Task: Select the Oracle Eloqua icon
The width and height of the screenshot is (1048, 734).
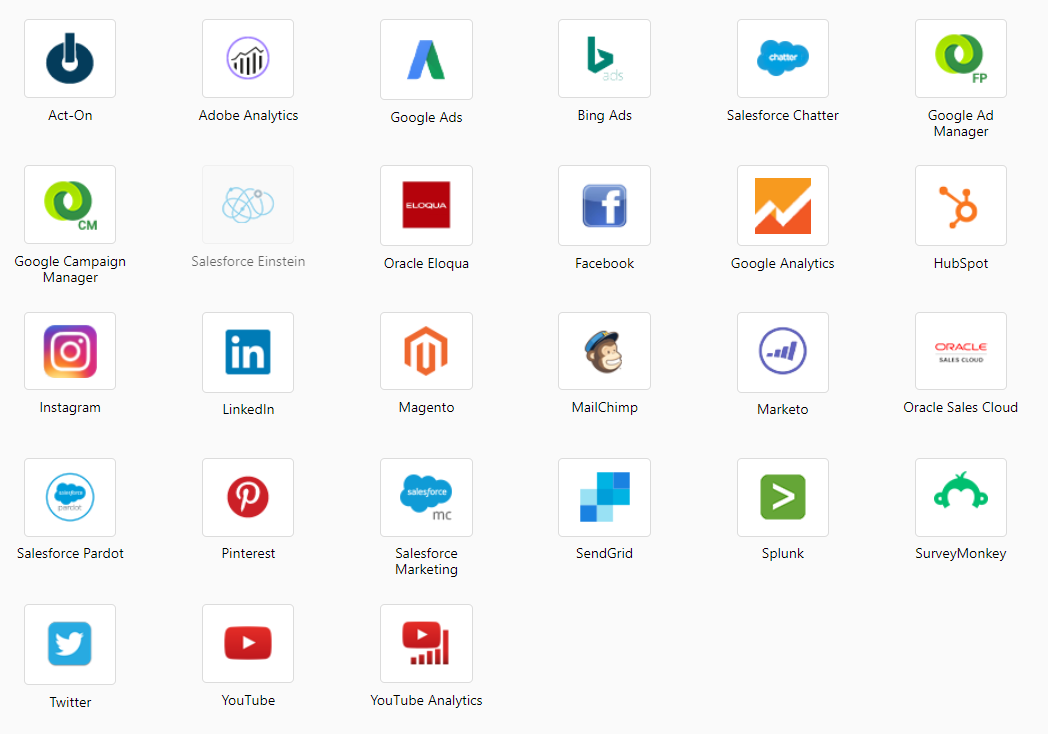Action: (426, 205)
